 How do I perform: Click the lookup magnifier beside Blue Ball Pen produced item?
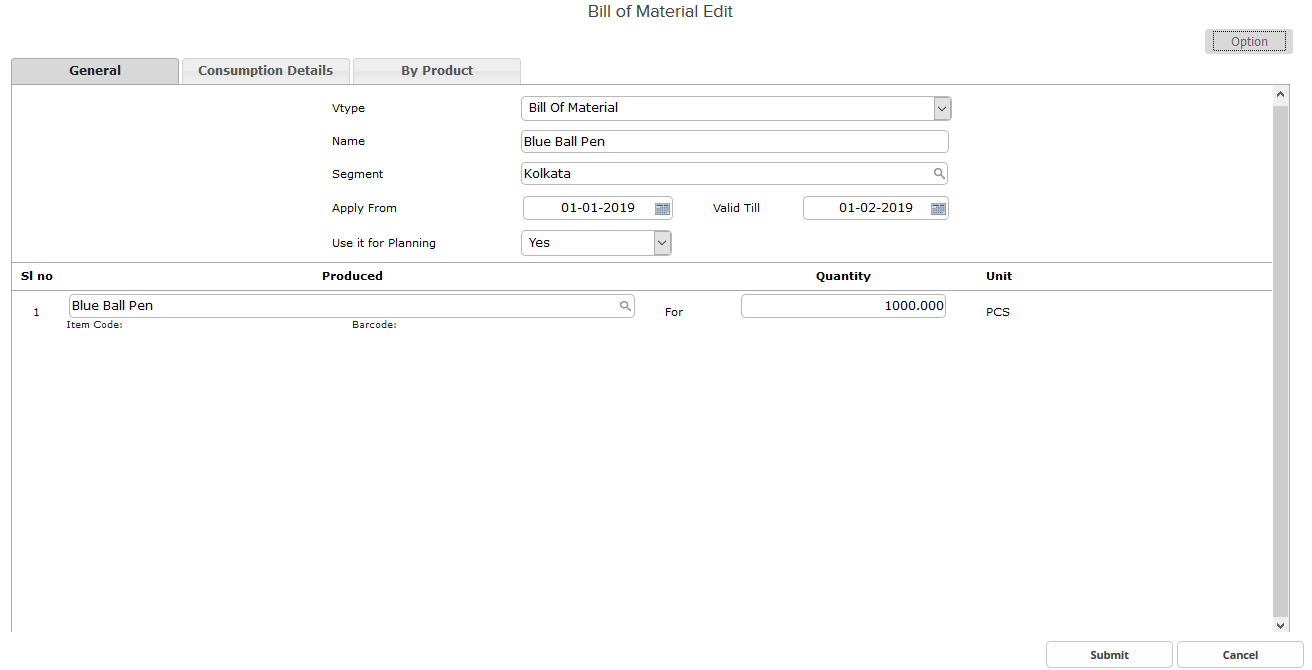coord(625,305)
